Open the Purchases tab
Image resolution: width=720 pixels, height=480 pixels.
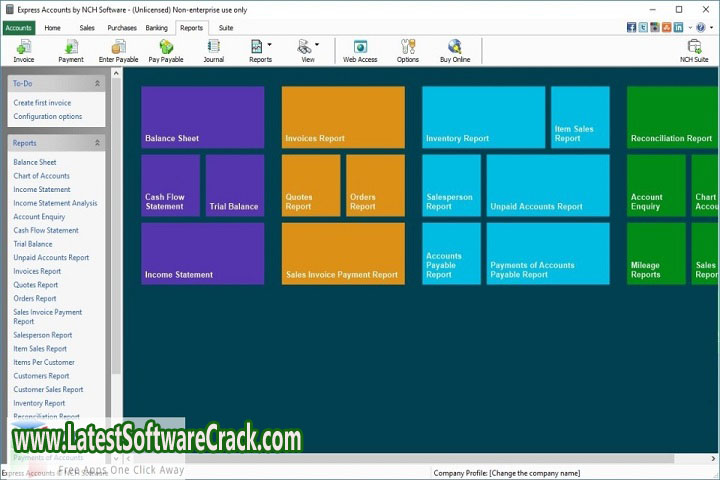click(122, 28)
